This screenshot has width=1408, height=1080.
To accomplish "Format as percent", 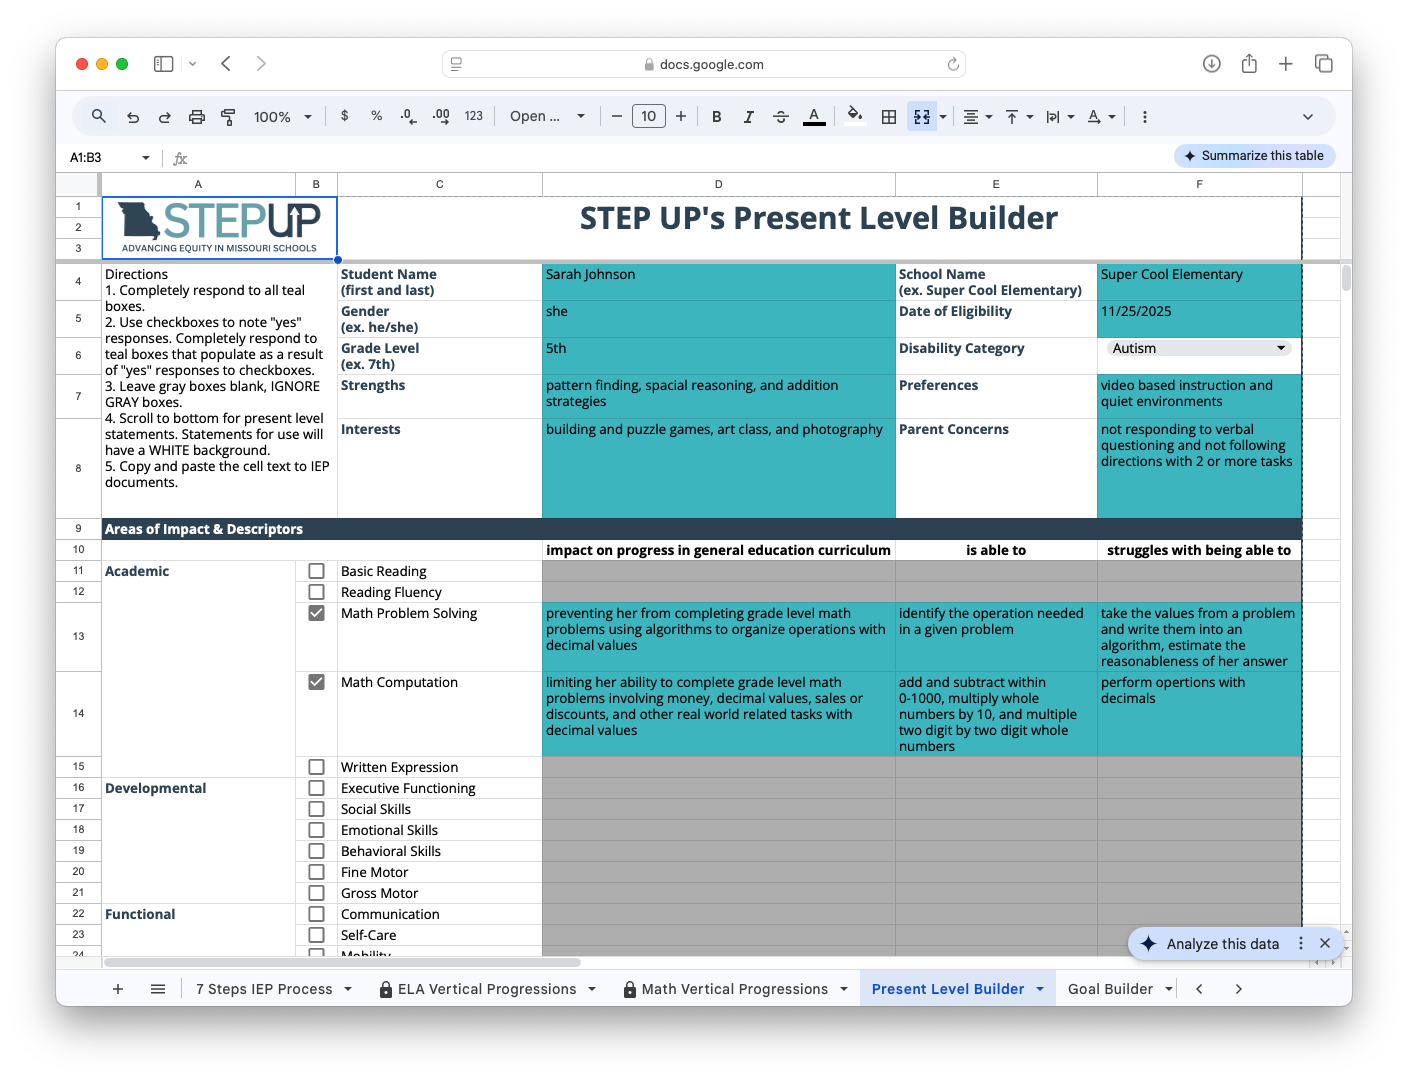I will click(377, 116).
